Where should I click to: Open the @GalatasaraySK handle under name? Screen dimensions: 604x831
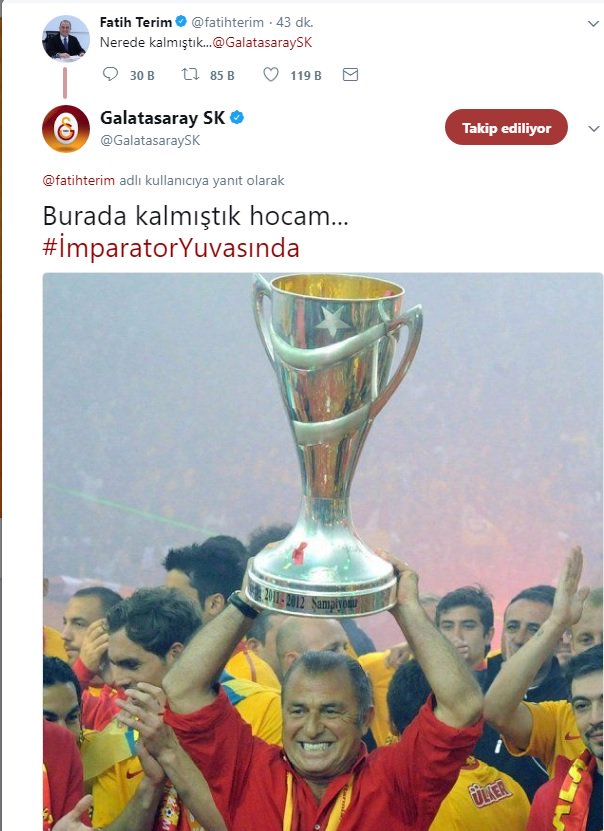(150, 140)
